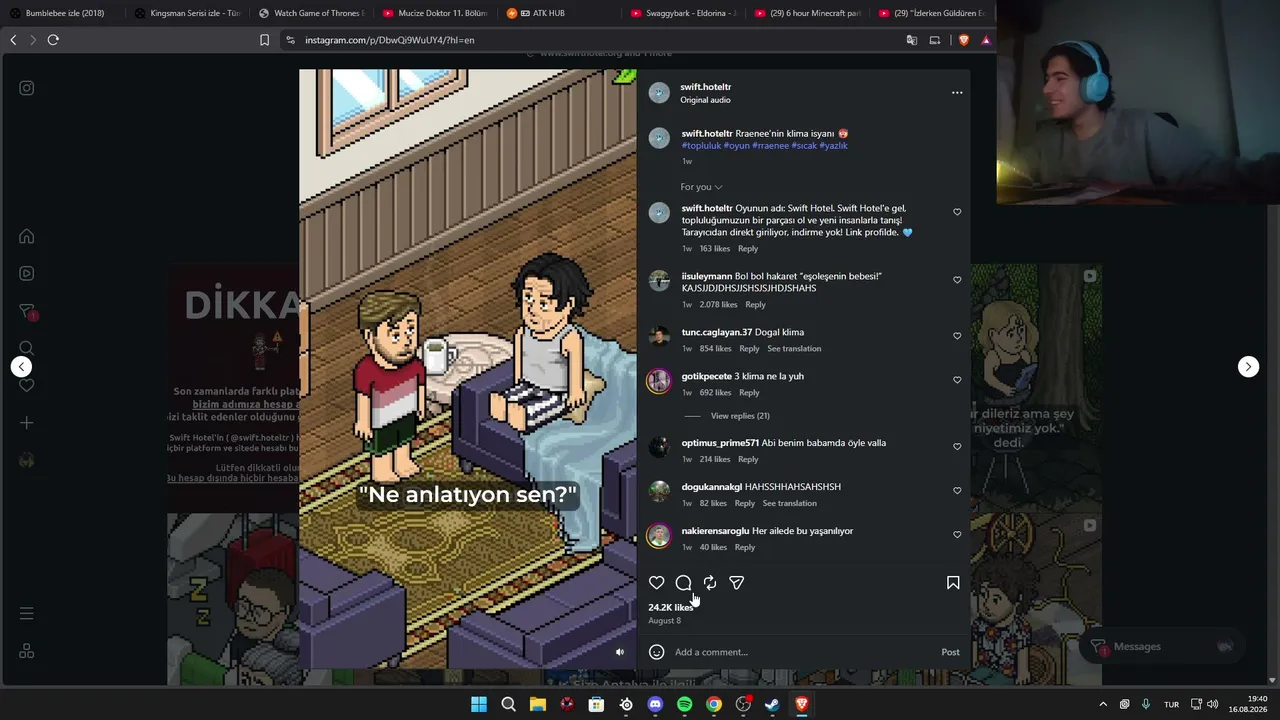
Task: Open the 19:40 clock and date
Action: tap(1248, 704)
